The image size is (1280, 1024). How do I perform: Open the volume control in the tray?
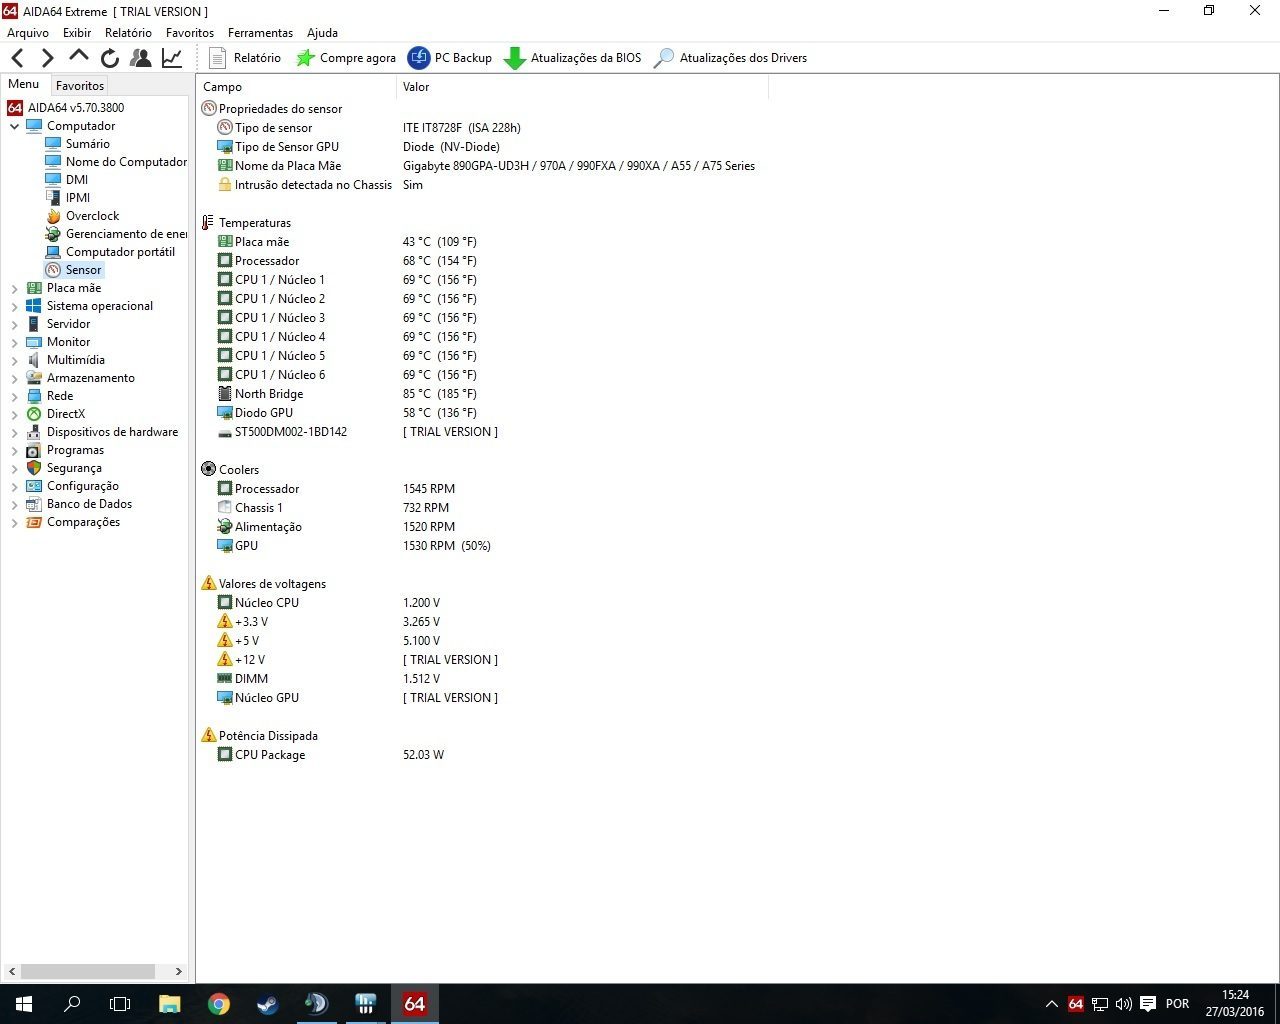pos(1123,1004)
